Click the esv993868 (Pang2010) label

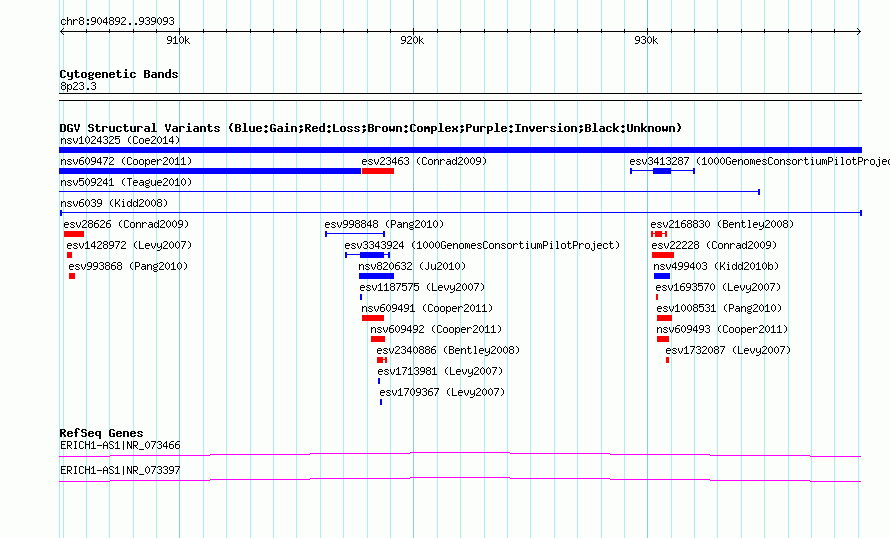[x=128, y=266]
